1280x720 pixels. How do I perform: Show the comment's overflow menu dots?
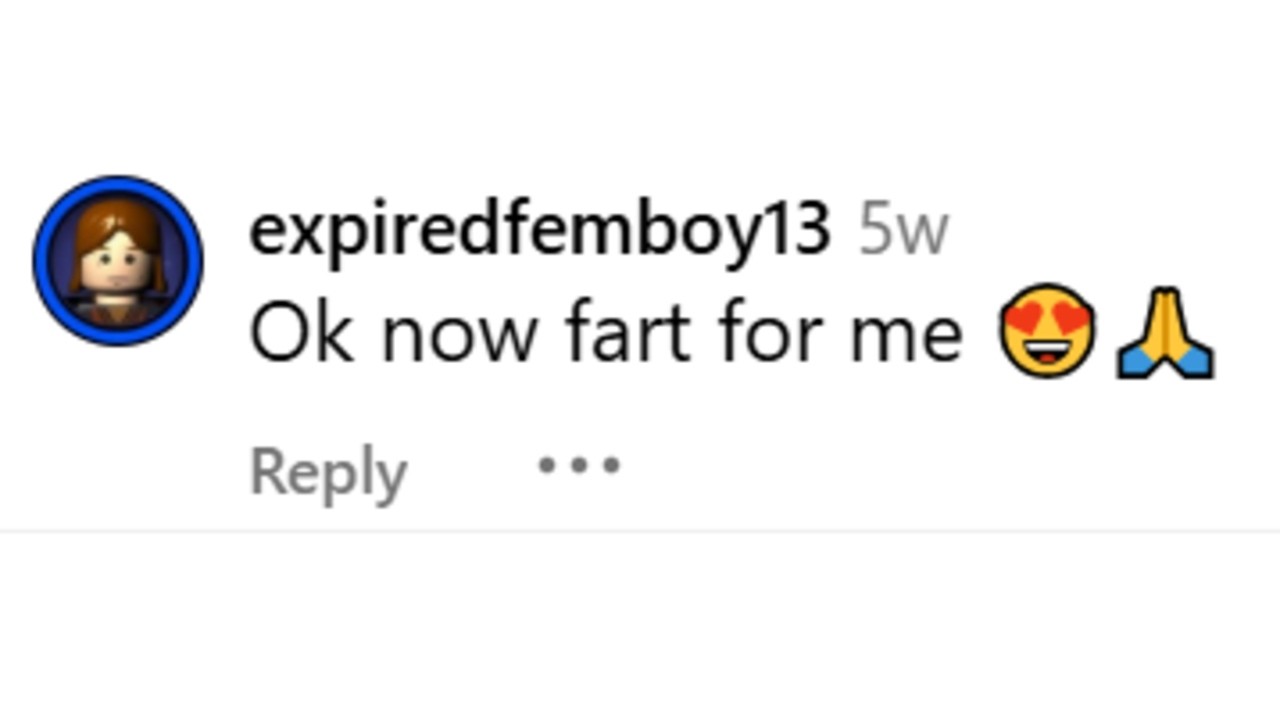click(579, 465)
